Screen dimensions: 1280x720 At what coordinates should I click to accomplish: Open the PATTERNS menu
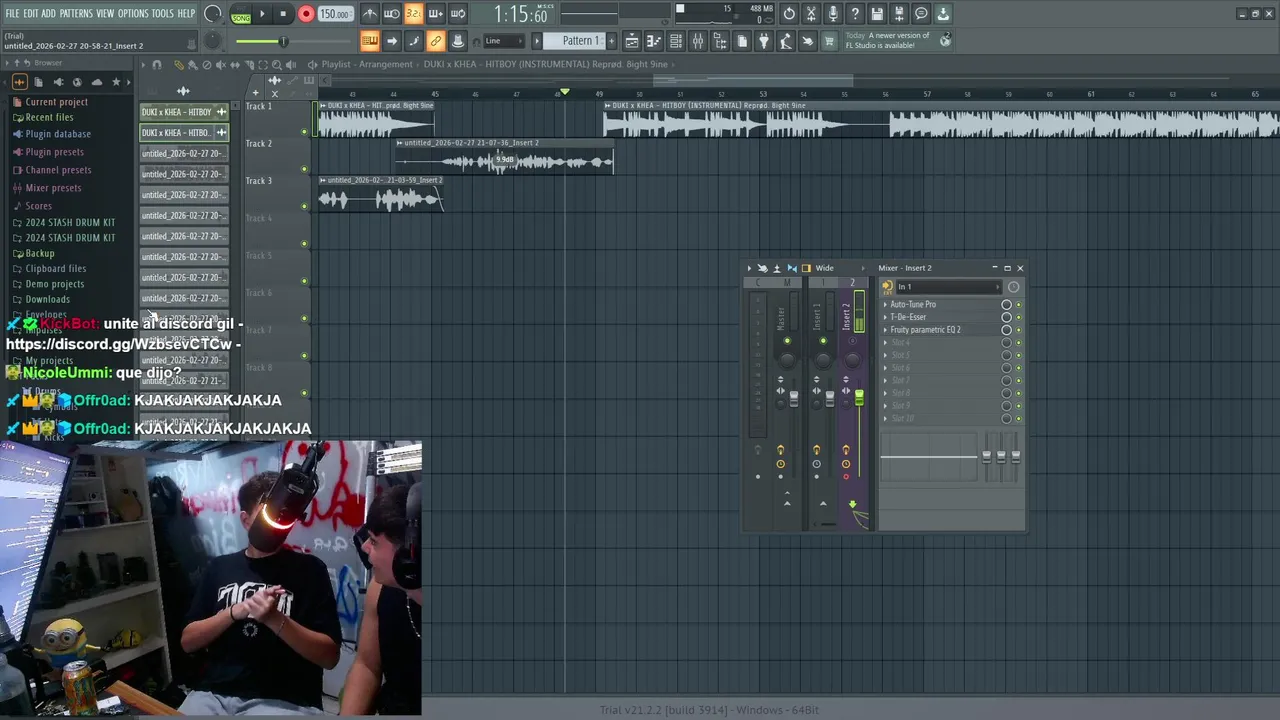tap(76, 14)
